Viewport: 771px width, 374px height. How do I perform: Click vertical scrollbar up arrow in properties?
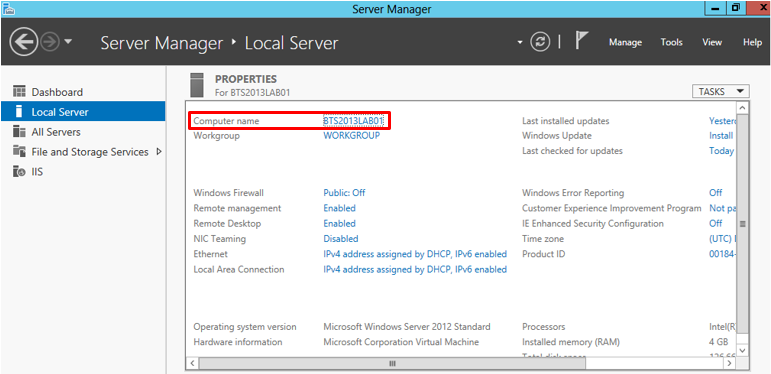[742, 108]
